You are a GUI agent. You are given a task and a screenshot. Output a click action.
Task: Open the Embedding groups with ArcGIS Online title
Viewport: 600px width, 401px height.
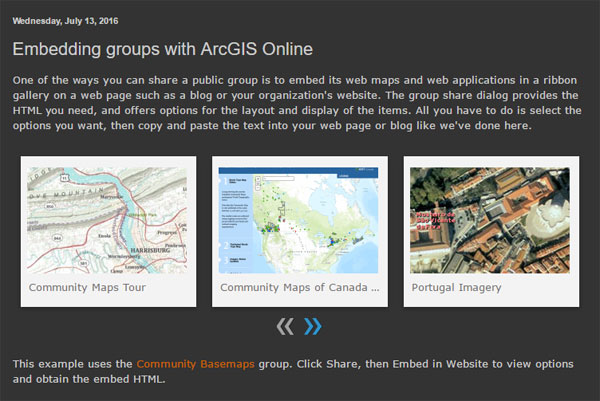click(x=163, y=49)
